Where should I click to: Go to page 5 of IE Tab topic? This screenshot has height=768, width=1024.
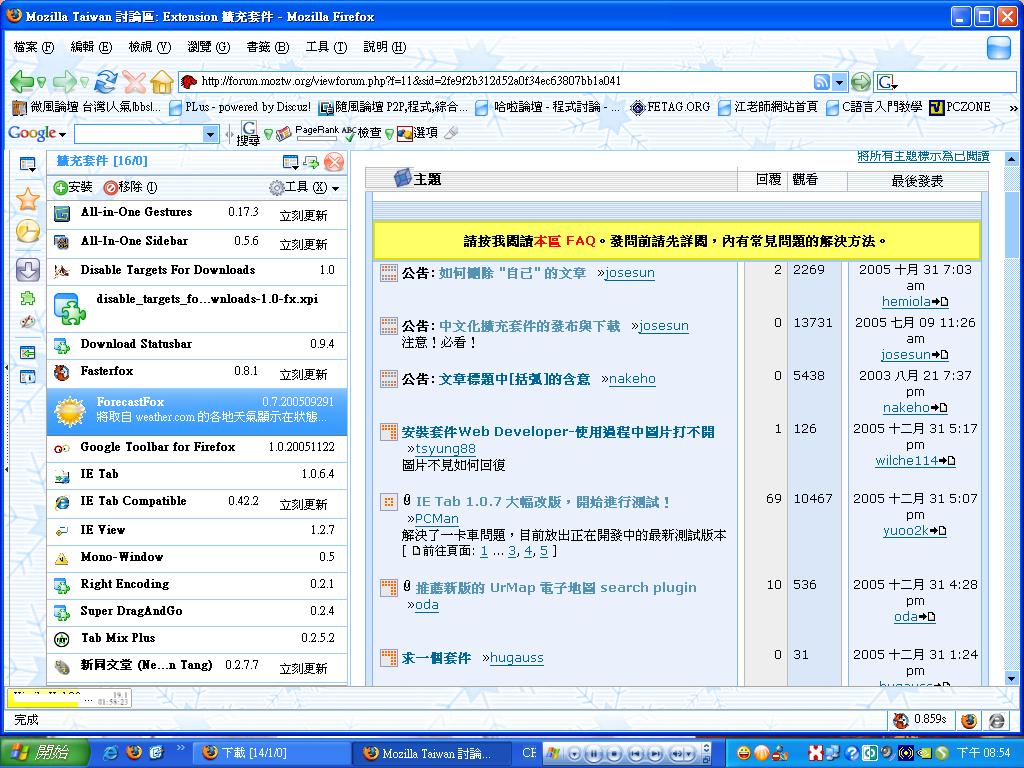pyautogui.click(x=543, y=551)
